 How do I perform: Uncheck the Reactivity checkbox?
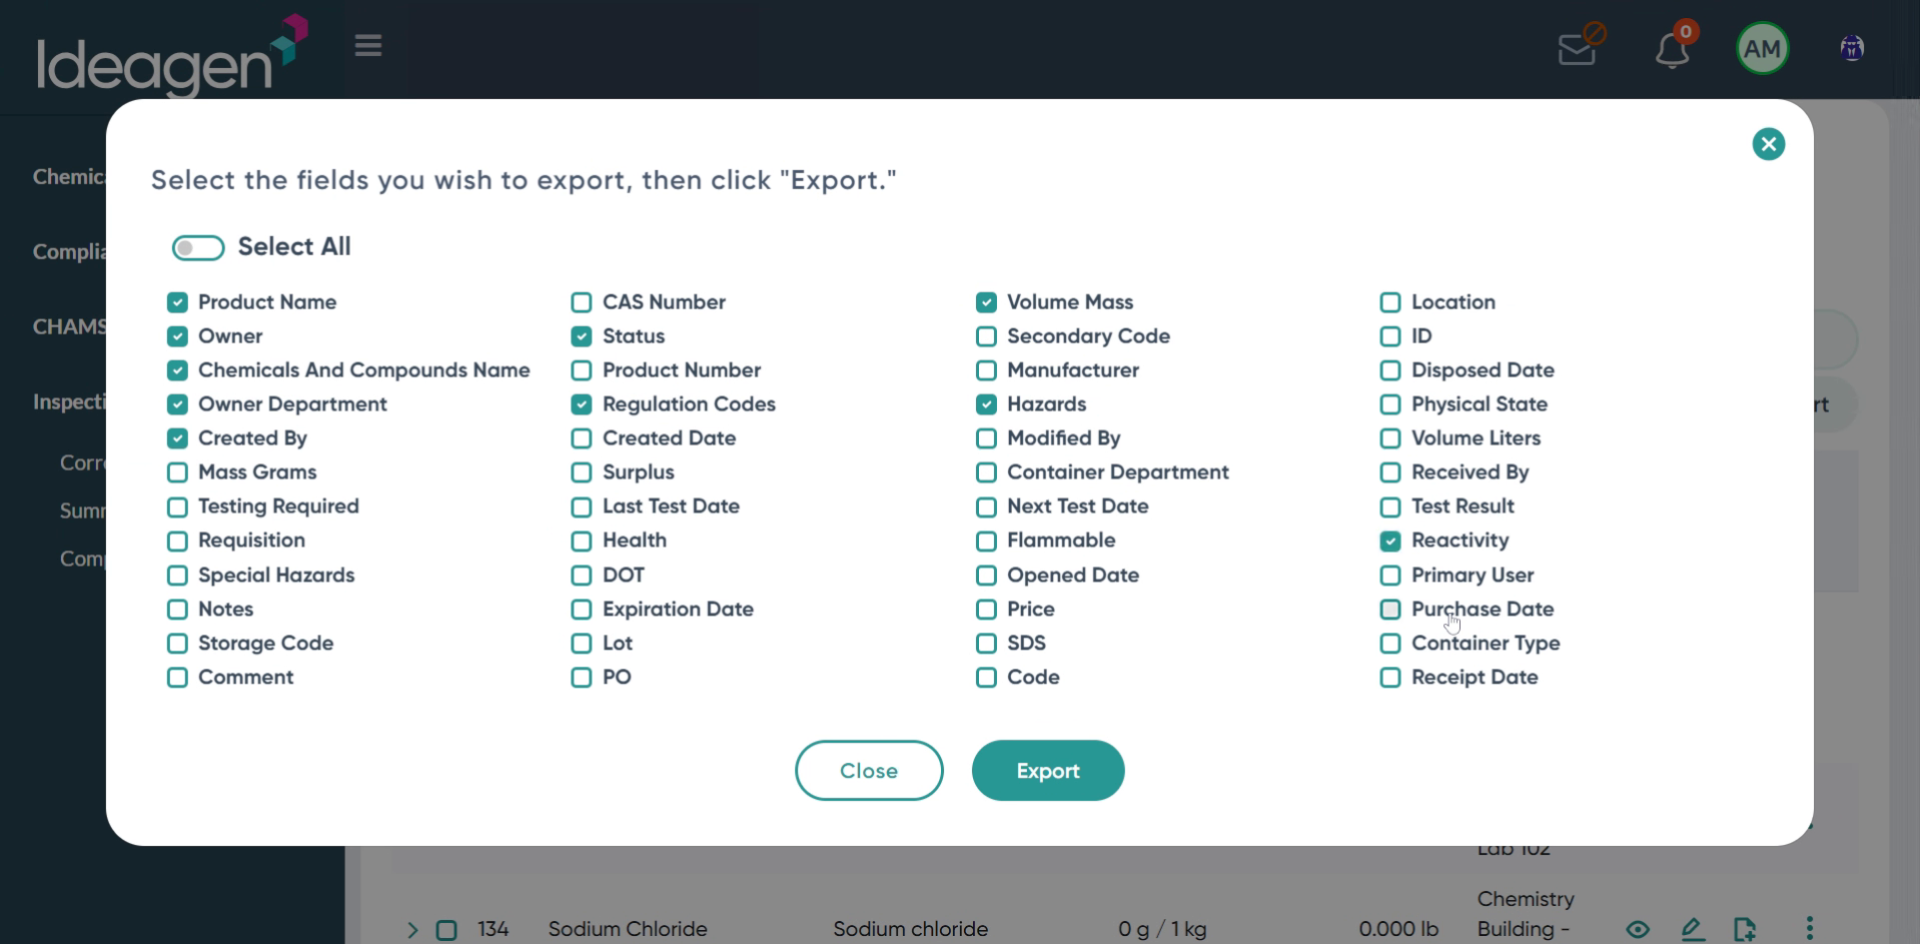(x=1390, y=541)
